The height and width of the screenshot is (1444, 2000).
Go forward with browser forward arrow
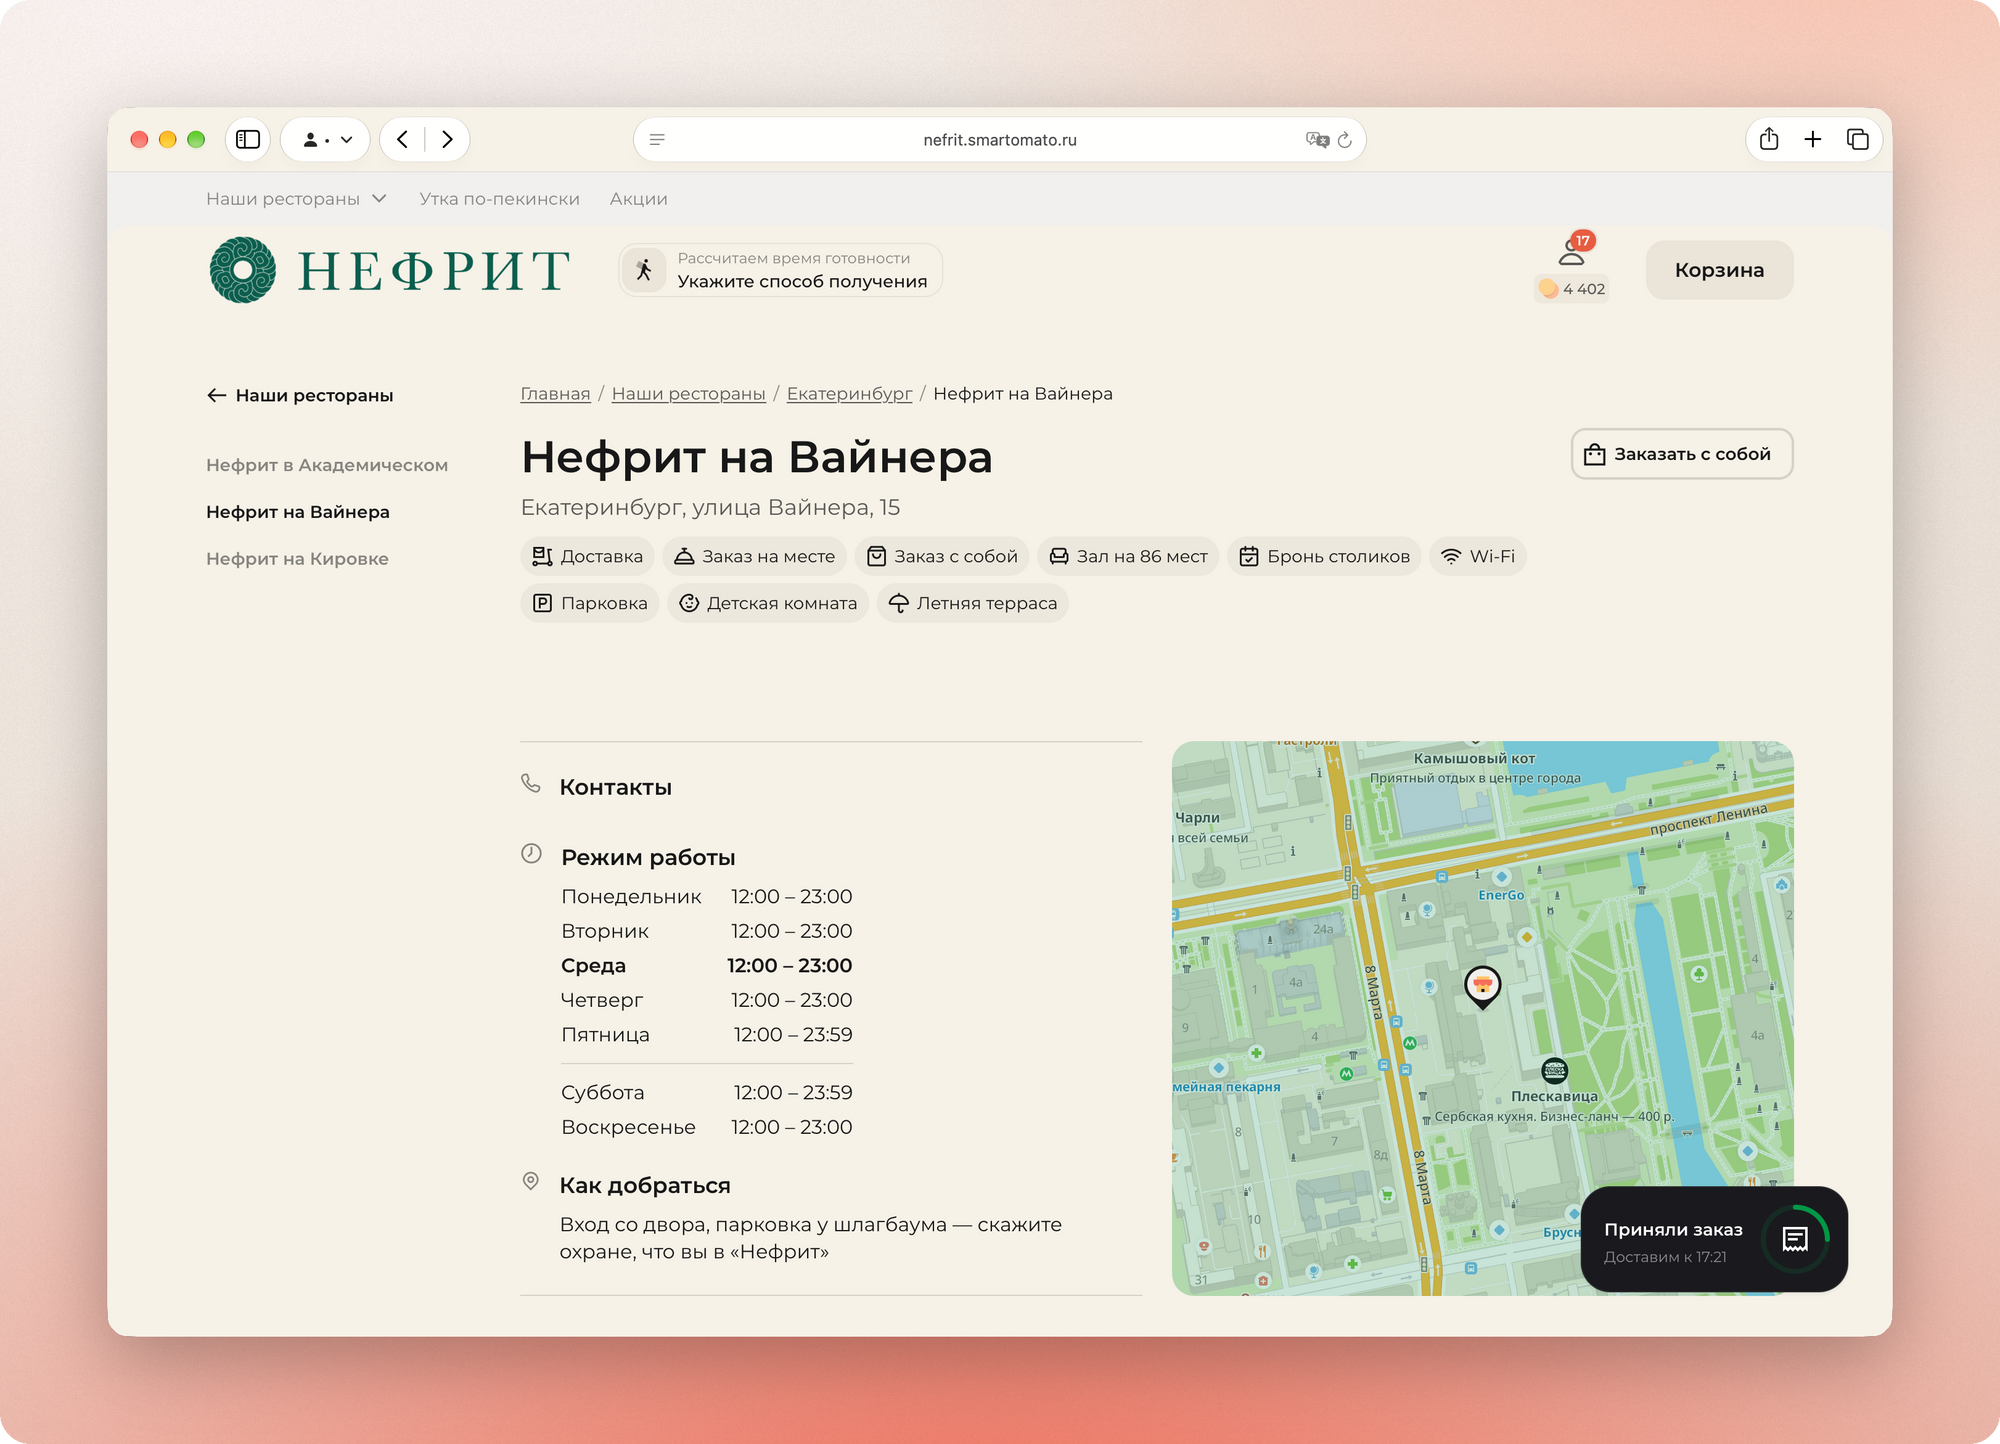point(447,140)
